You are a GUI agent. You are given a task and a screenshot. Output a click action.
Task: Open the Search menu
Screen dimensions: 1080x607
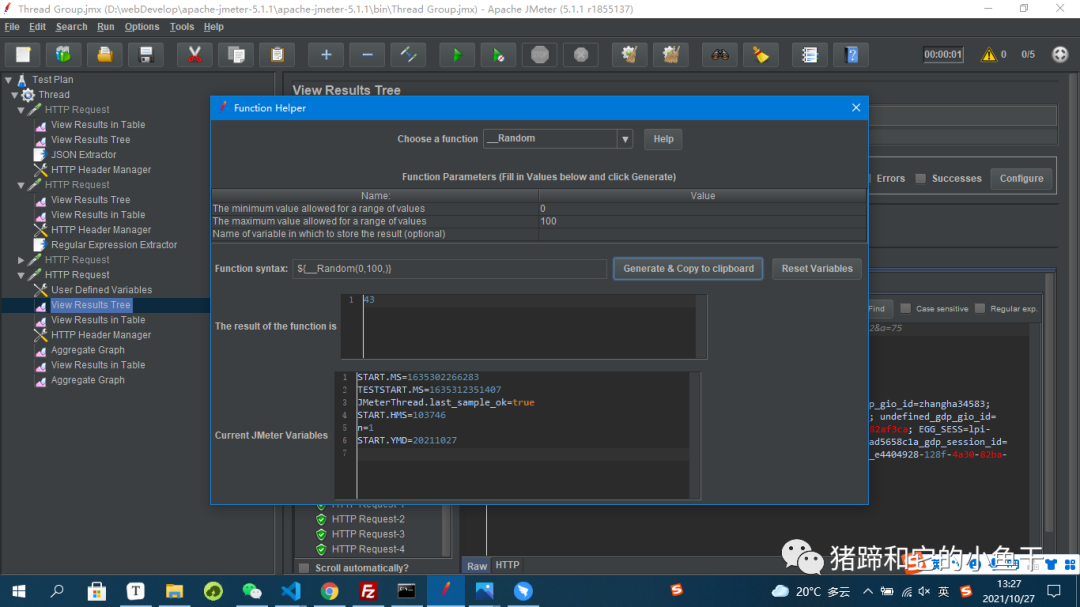[x=72, y=27]
